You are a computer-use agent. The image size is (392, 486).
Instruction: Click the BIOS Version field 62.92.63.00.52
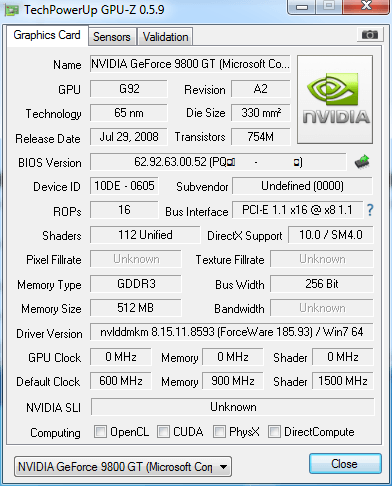218,162
